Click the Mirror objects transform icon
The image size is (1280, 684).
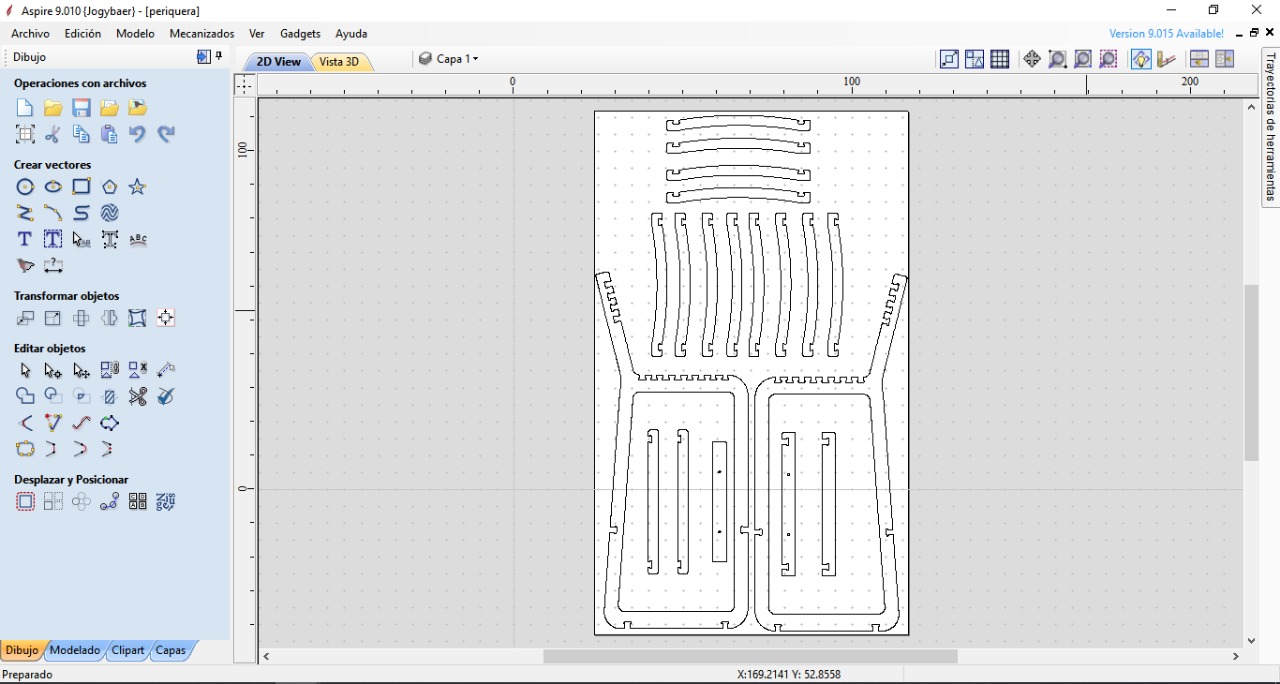click(x=109, y=318)
